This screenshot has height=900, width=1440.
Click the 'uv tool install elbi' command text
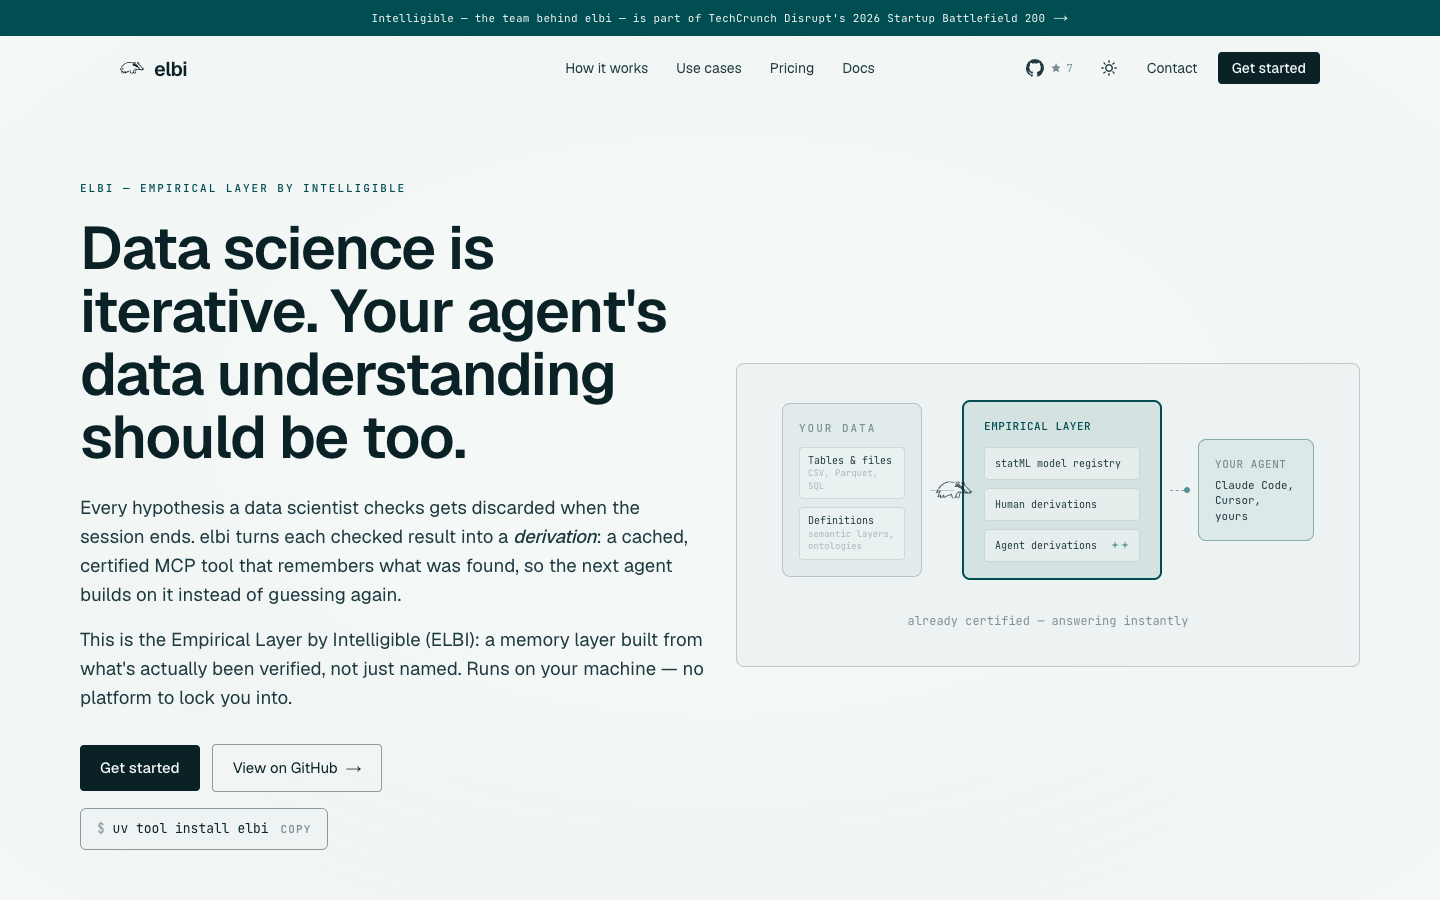(190, 829)
